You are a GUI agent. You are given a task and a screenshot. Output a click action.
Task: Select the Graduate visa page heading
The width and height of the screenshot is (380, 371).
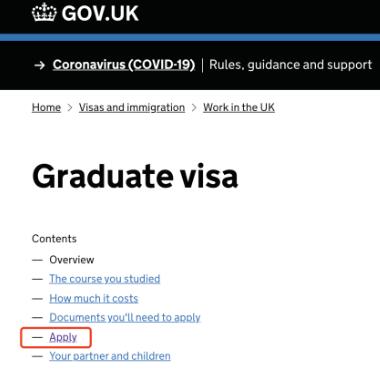[135, 176]
